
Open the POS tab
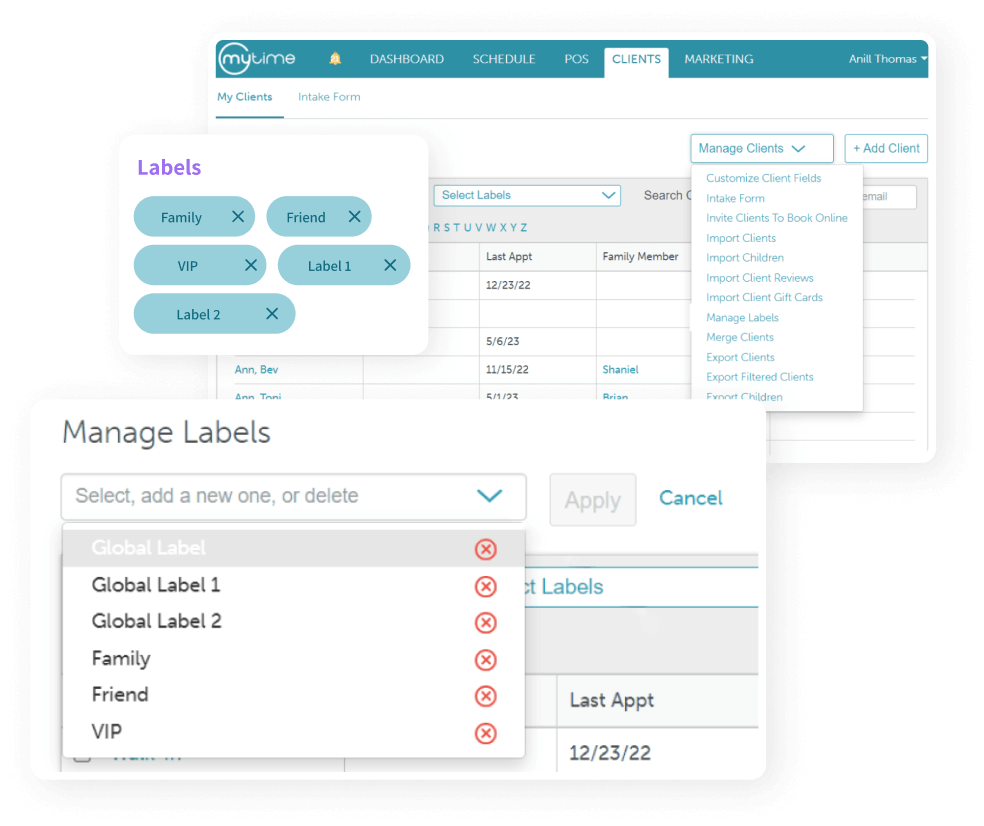(576, 59)
